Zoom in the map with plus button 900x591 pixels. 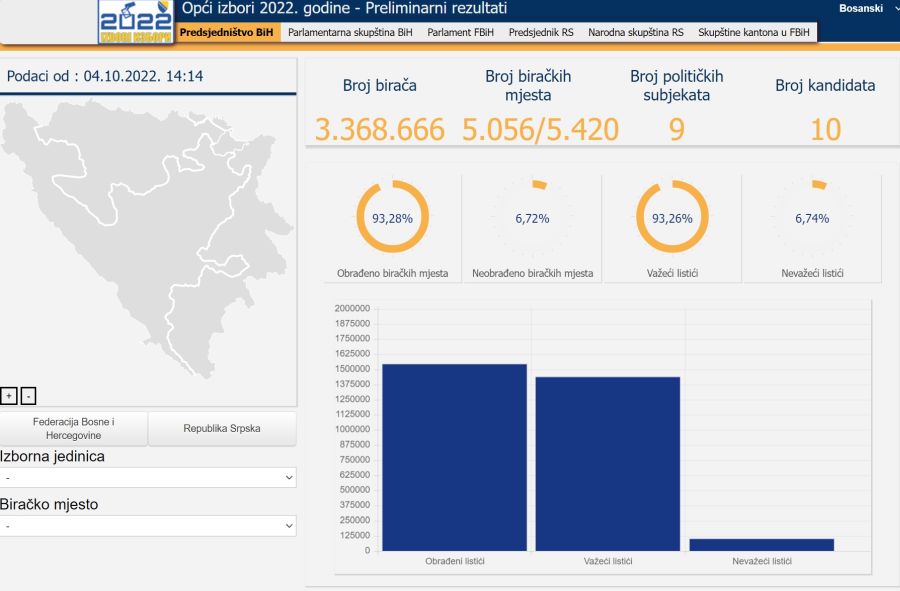coord(9,395)
